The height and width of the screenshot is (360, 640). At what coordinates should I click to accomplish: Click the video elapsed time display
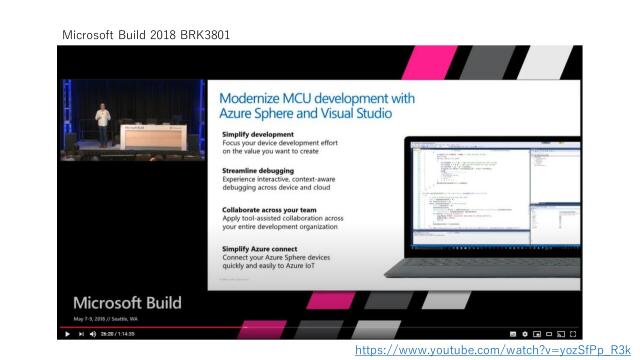click(118, 334)
